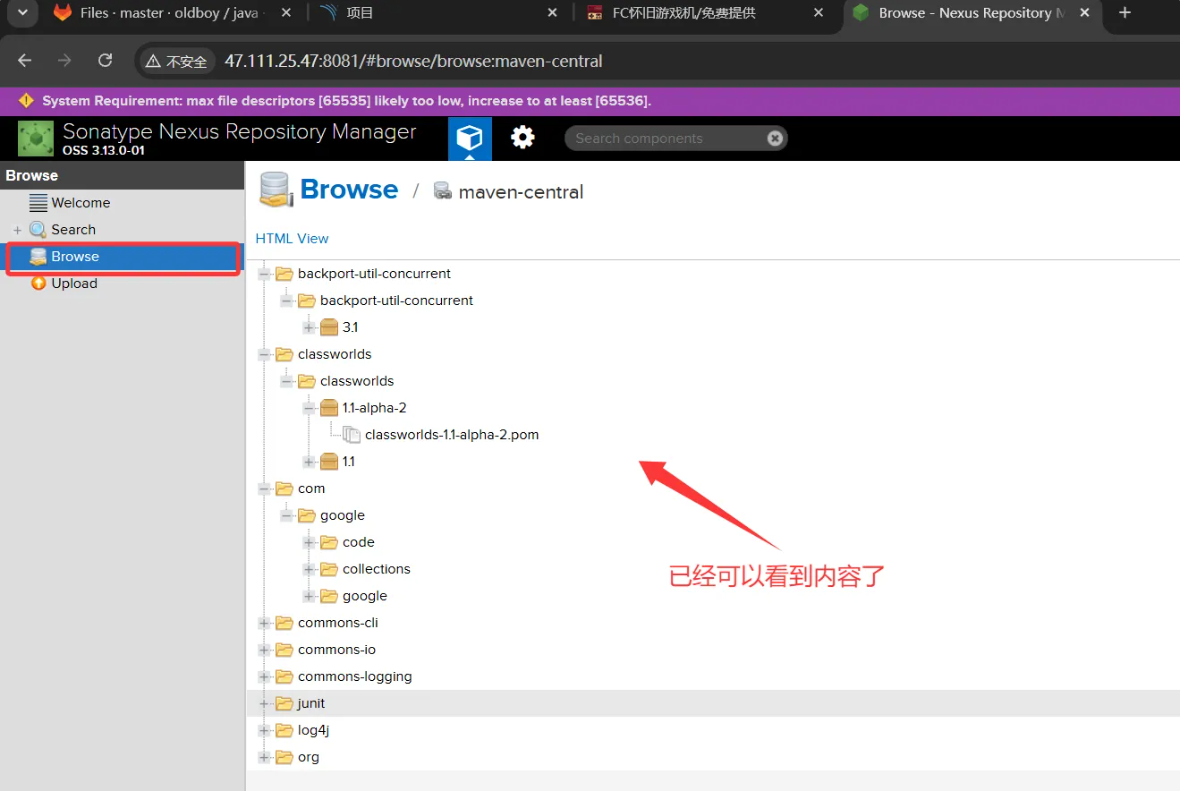Click the Browse breadcrumb heading

coord(348,189)
